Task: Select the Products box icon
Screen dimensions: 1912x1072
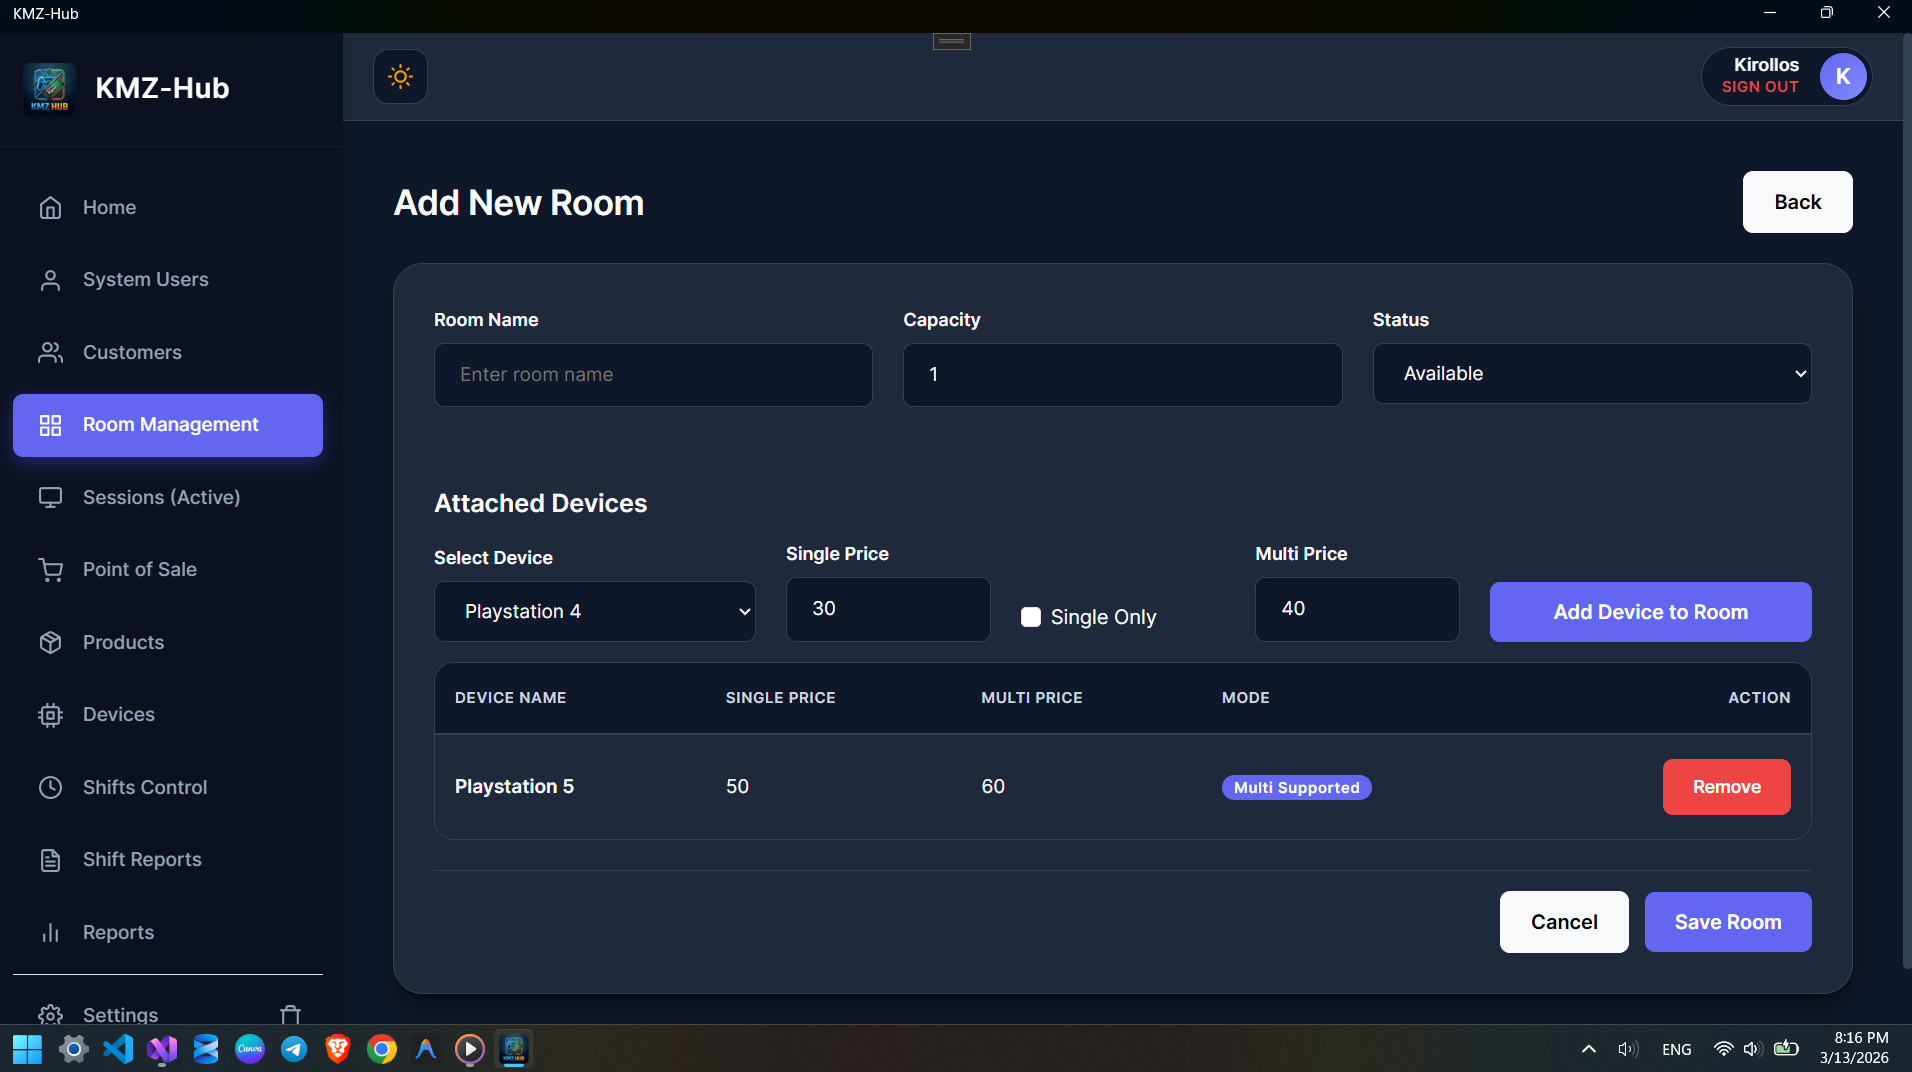Action: [x=50, y=642]
